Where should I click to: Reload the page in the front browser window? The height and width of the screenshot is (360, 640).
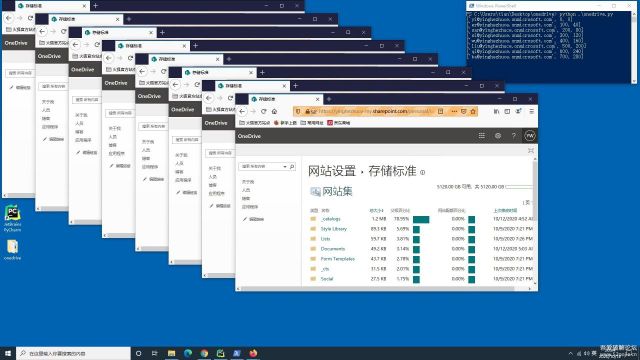[264, 111]
